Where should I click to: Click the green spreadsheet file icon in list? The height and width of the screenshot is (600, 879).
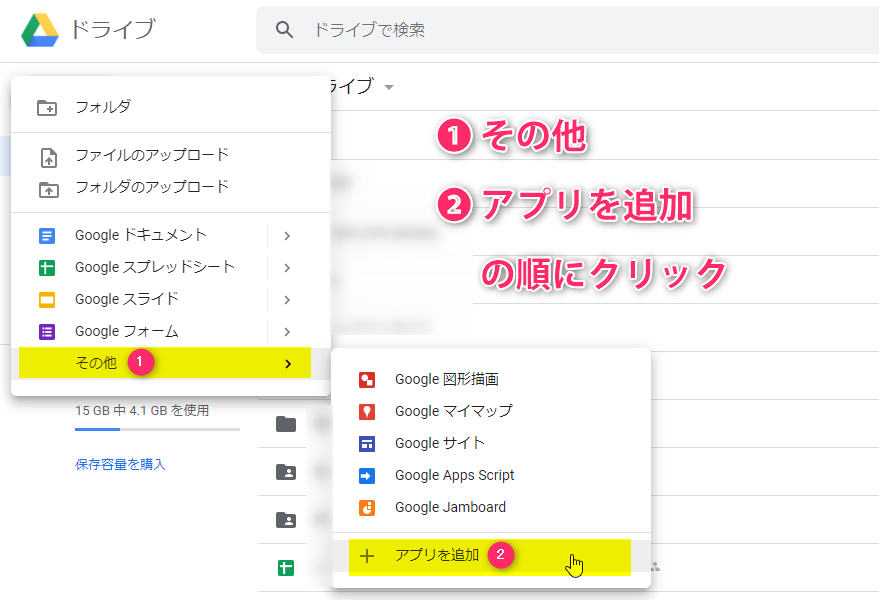[x=286, y=568]
